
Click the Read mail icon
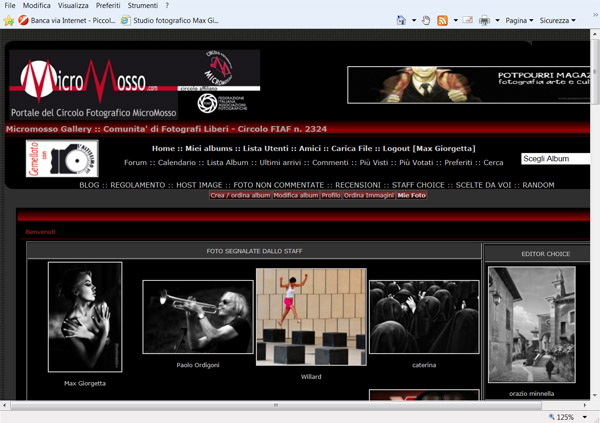point(468,20)
